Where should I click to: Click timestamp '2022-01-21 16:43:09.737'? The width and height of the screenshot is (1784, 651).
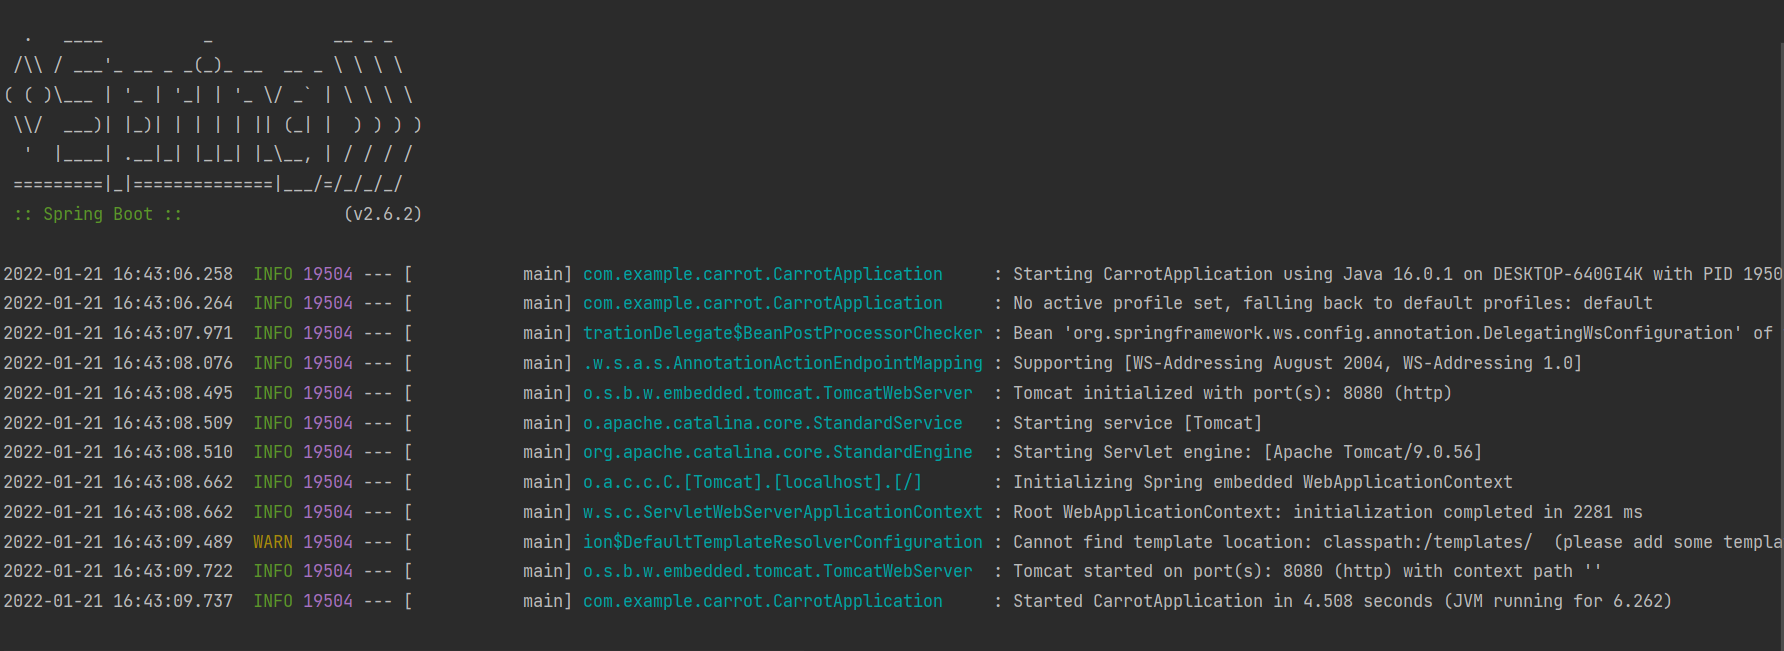(x=118, y=601)
